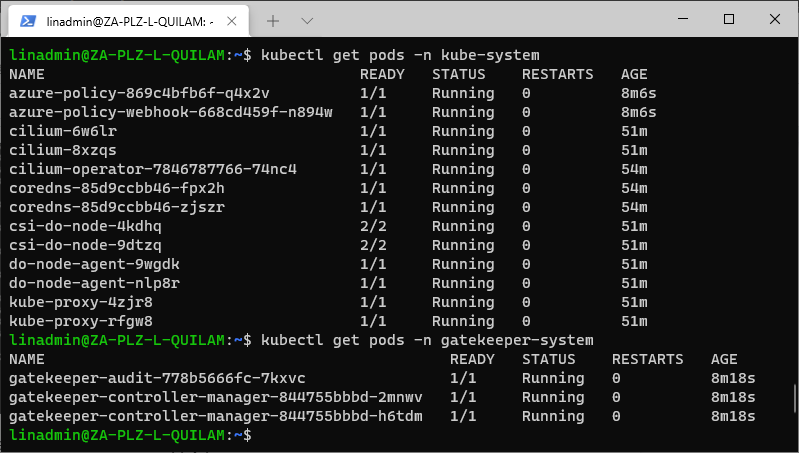Close the linadmin@ZA-PLZ-L-QUILAM tab
The image size is (799, 453).
231,21
